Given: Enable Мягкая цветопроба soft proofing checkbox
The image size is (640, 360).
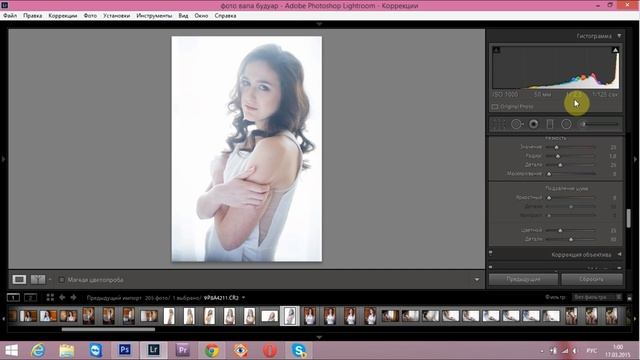Looking at the screenshot, I should click(x=62, y=280).
